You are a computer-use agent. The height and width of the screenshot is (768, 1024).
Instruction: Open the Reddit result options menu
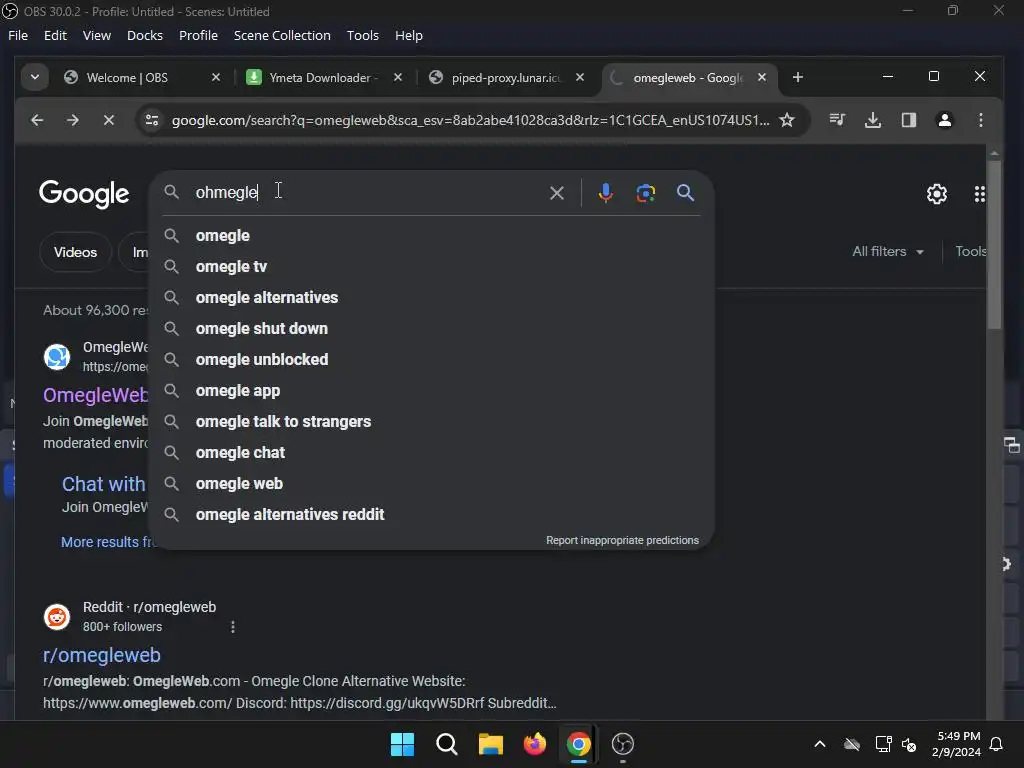point(232,627)
